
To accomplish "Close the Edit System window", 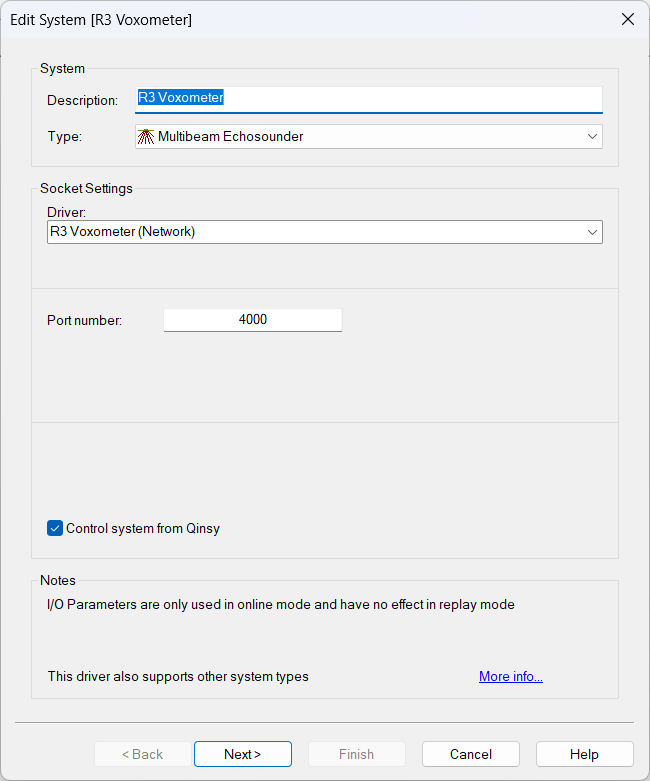I will [628, 19].
